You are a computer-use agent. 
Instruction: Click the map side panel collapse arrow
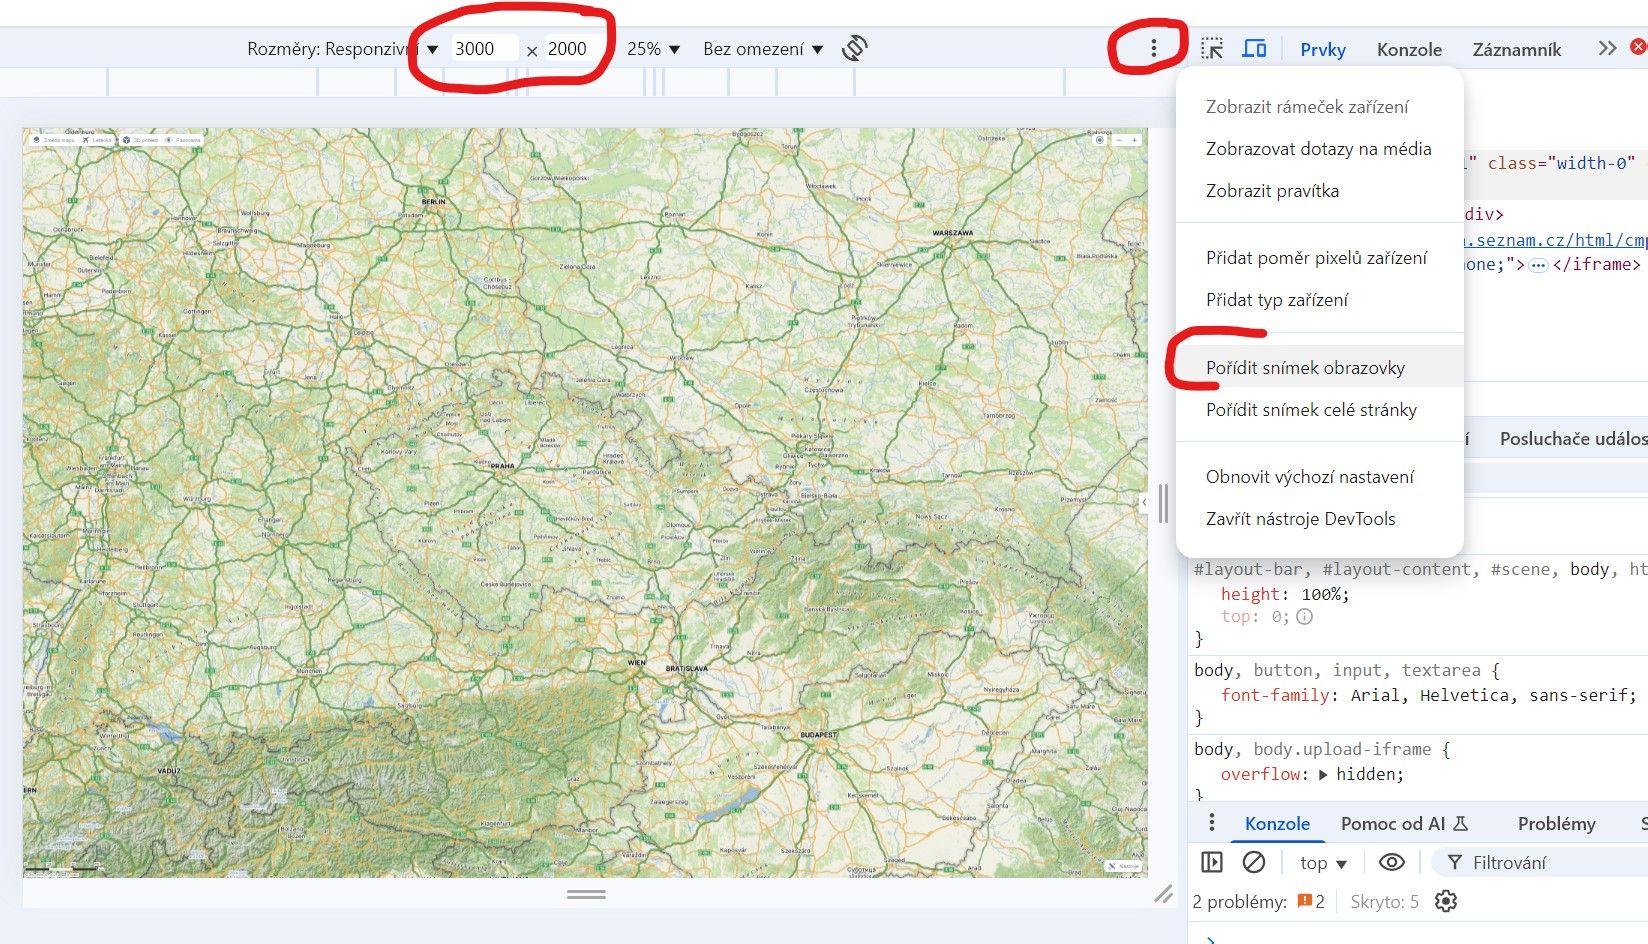[1143, 503]
